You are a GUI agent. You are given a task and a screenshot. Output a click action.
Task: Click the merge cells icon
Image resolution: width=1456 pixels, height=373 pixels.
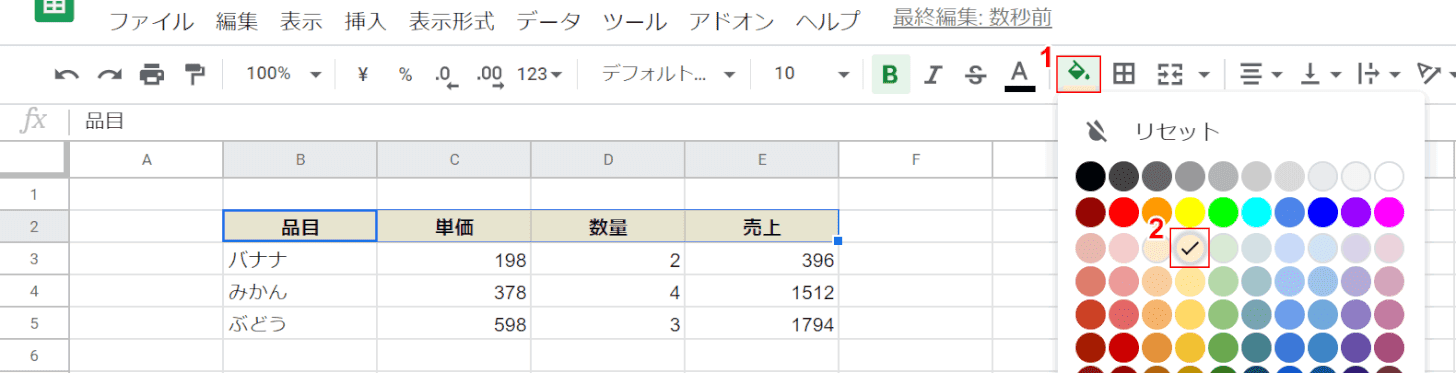pos(1170,74)
